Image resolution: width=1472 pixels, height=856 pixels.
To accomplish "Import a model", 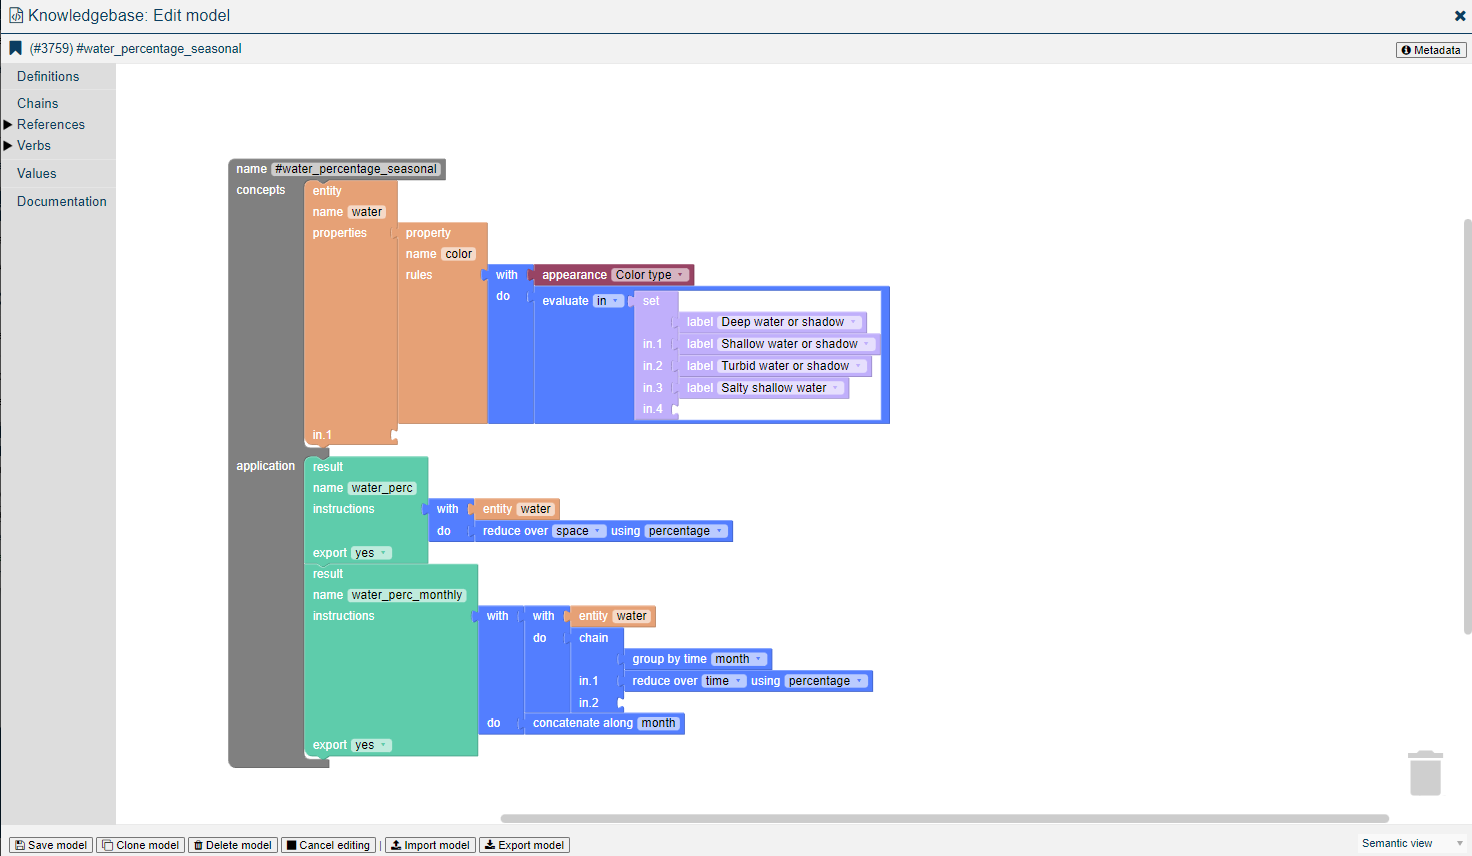I will click(430, 845).
